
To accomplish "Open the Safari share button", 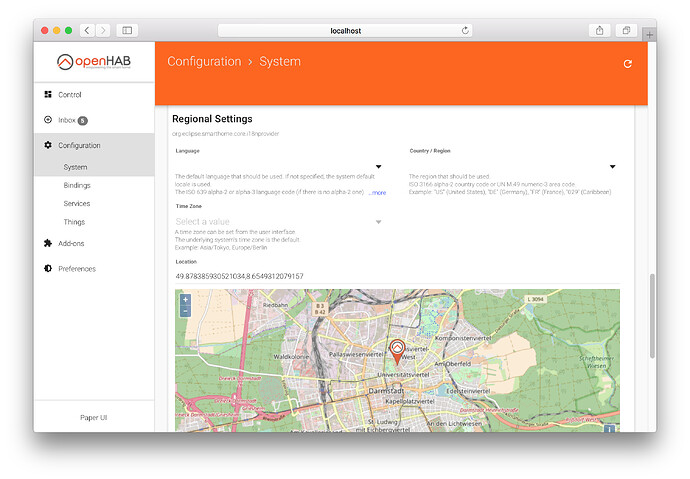I will 599,30.
